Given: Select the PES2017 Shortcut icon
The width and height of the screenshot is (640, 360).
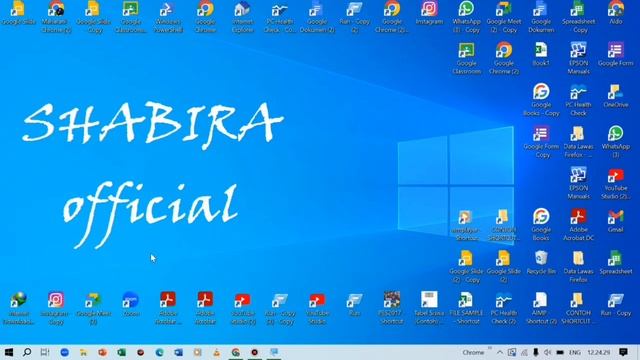Looking at the screenshot, I should click(392, 309).
